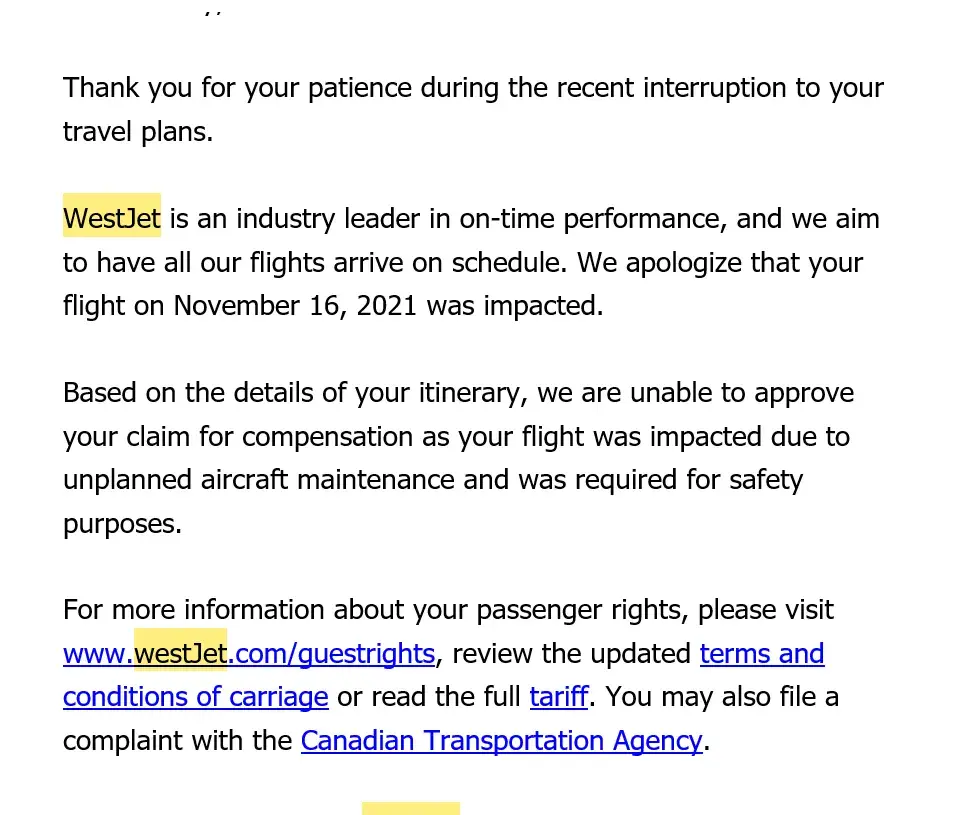This screenshot has height=815, width=965.
Task: Click the phrase "travel plans."
Action: (x=138, y=132)
